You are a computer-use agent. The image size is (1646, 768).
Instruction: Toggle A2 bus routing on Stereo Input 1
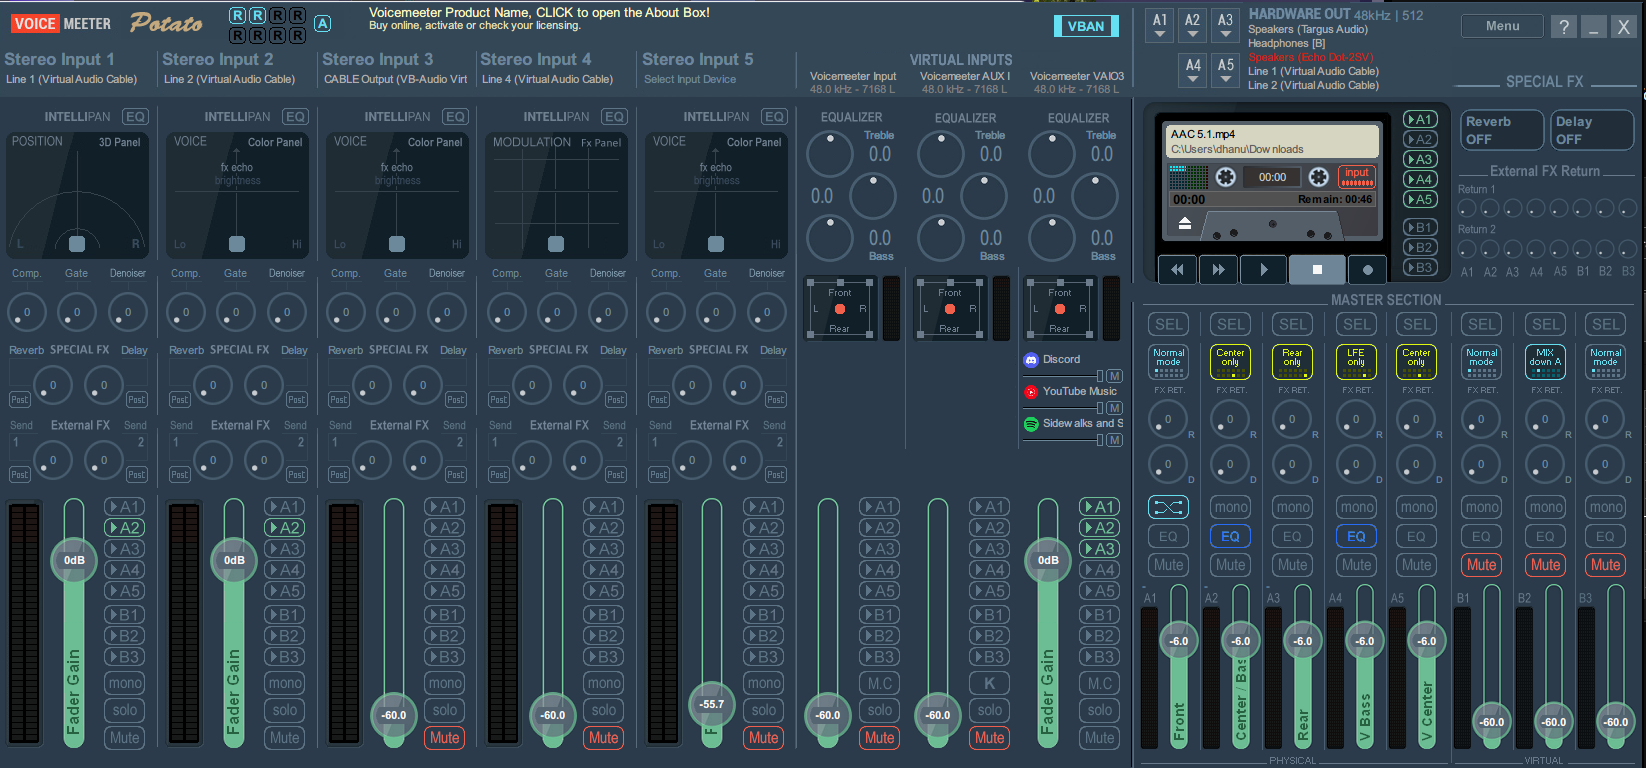pyautogui.click(x=125, y=528)
